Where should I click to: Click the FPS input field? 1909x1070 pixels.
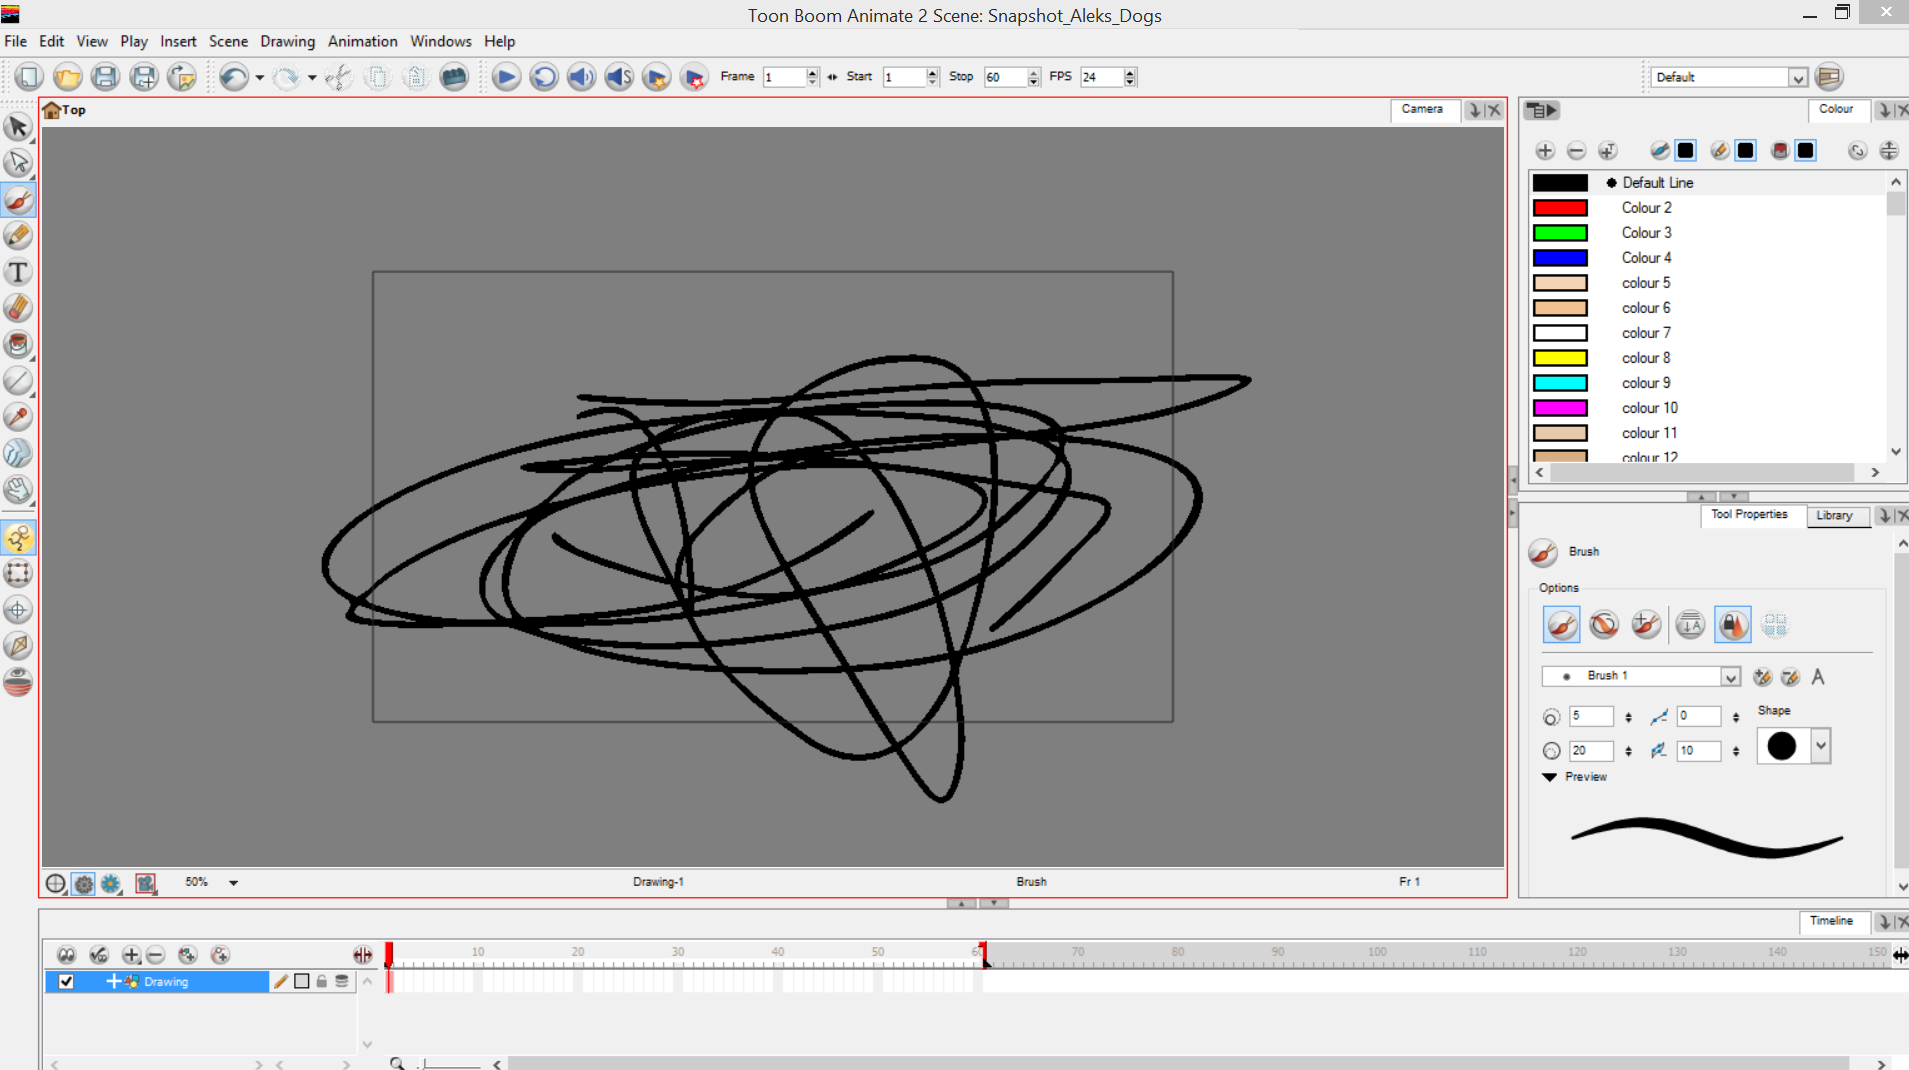pyautogui.click(x=1100, y=77)
